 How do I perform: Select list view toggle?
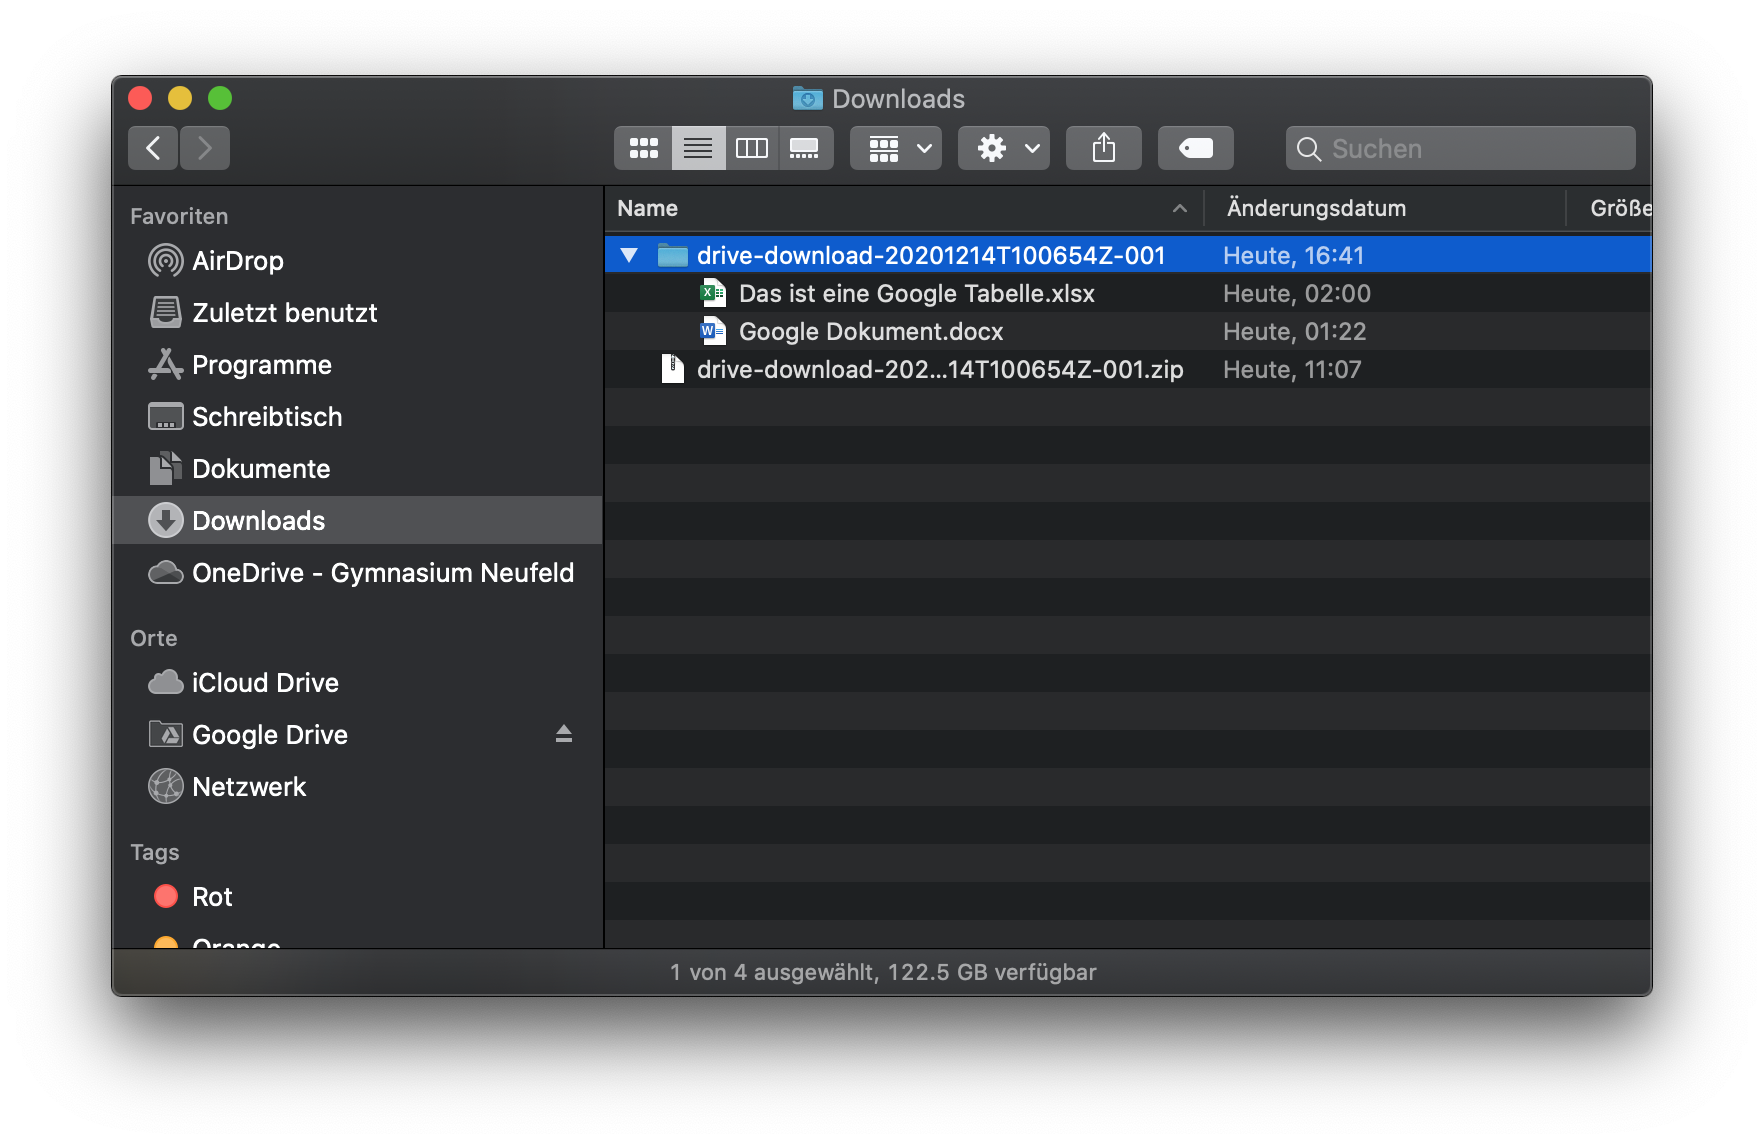(x=698, y=148)
